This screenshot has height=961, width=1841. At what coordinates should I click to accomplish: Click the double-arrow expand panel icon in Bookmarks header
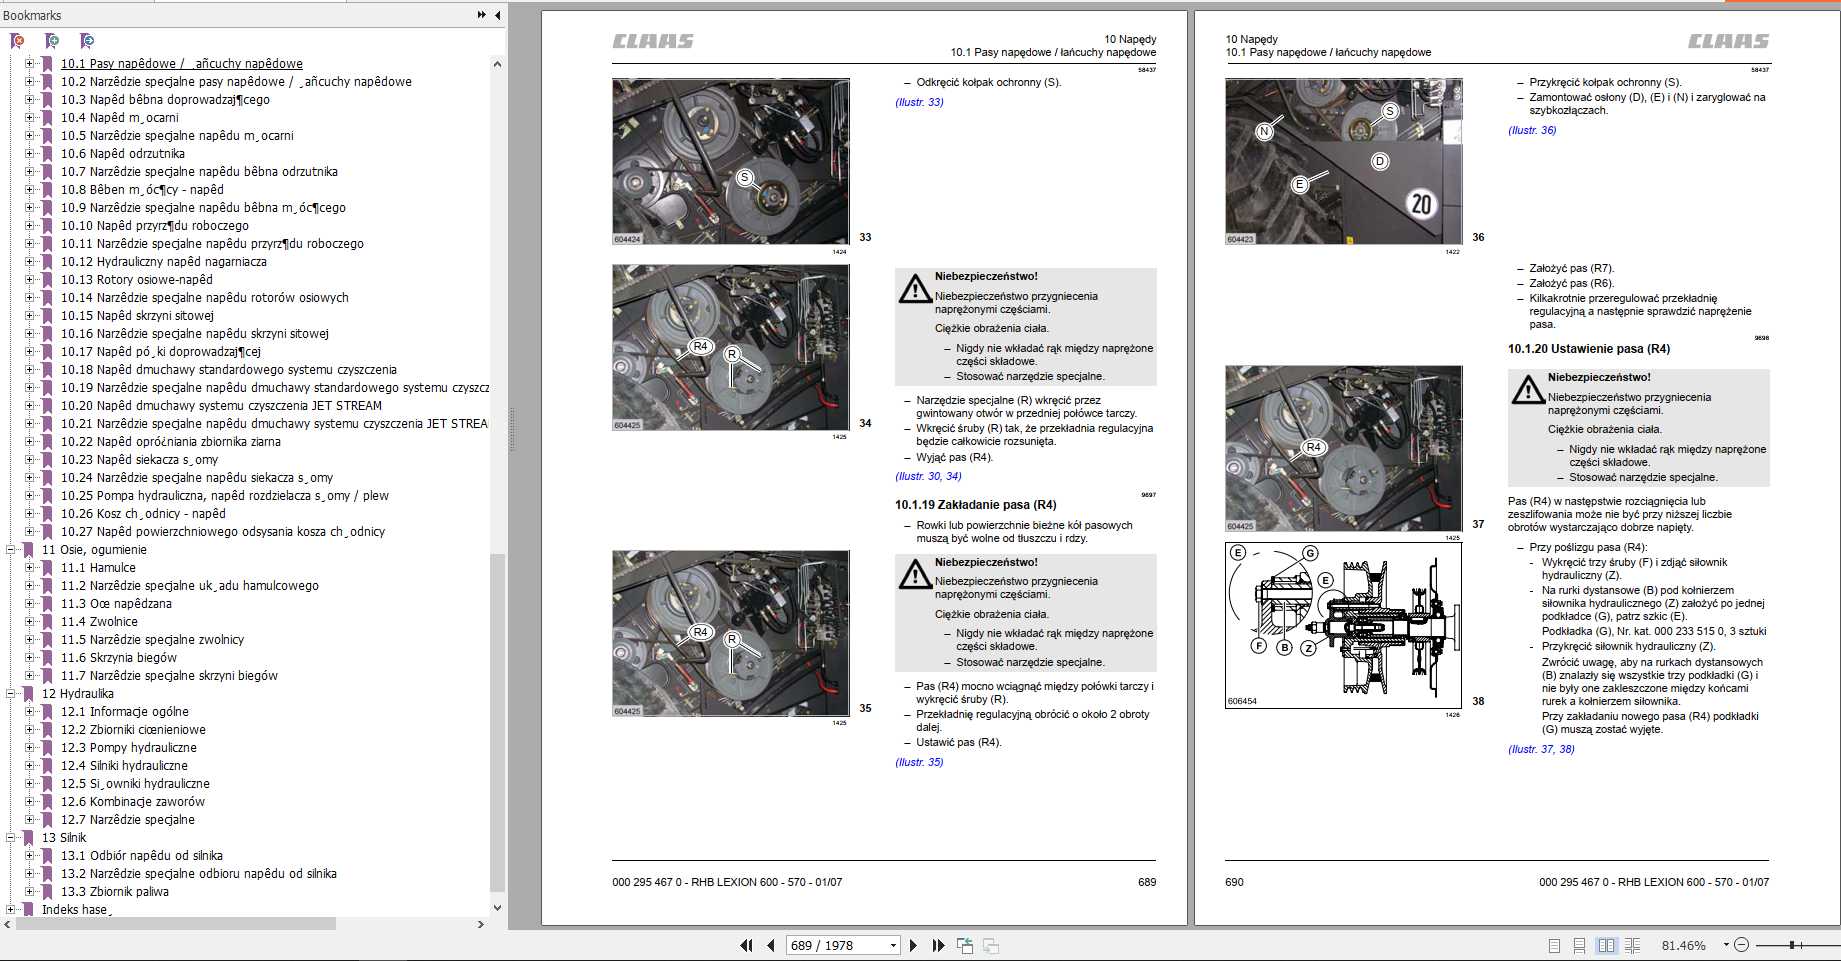point(482,15)
